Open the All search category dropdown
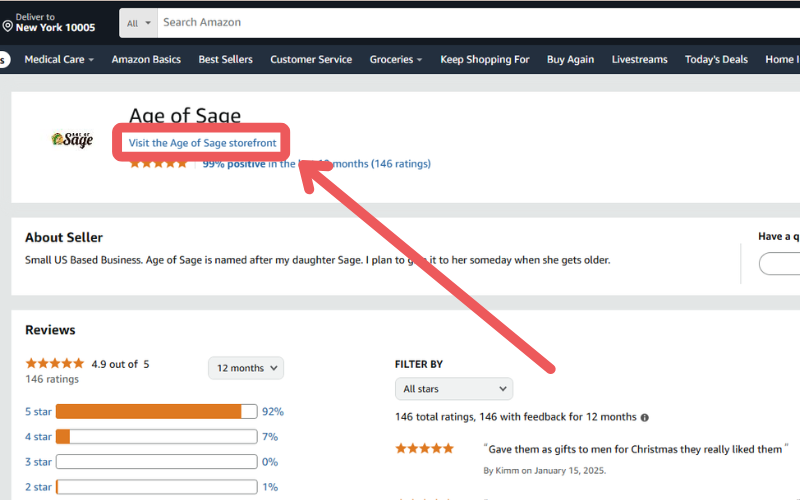The width and height of the screenshot is (800, 500). click(139, 22)
